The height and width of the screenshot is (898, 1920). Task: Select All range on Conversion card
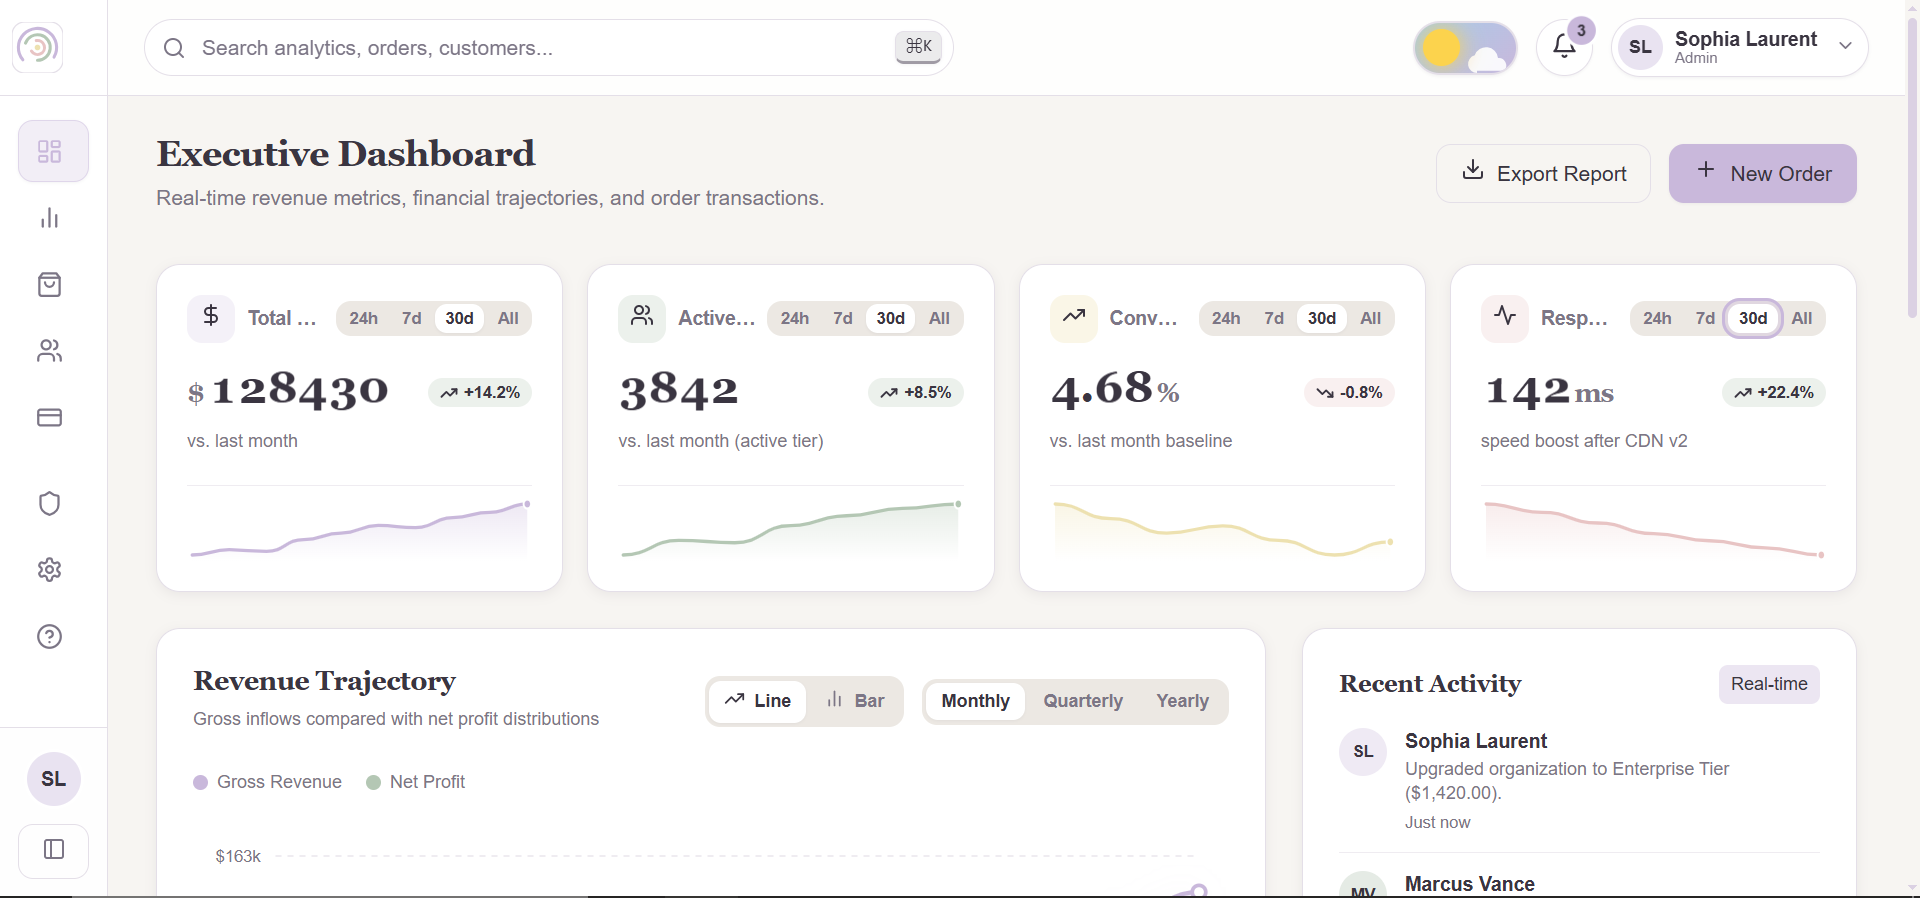tap(1371, 318)
